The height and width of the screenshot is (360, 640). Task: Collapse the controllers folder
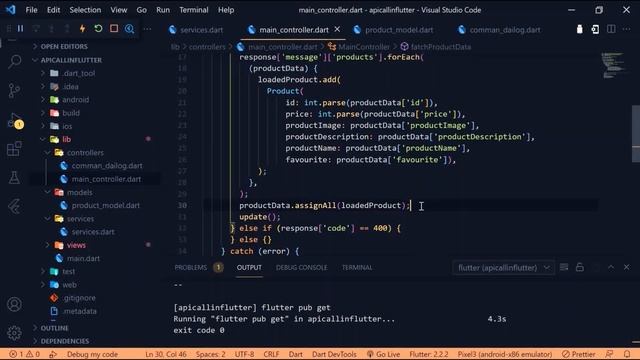coord(85,153)
